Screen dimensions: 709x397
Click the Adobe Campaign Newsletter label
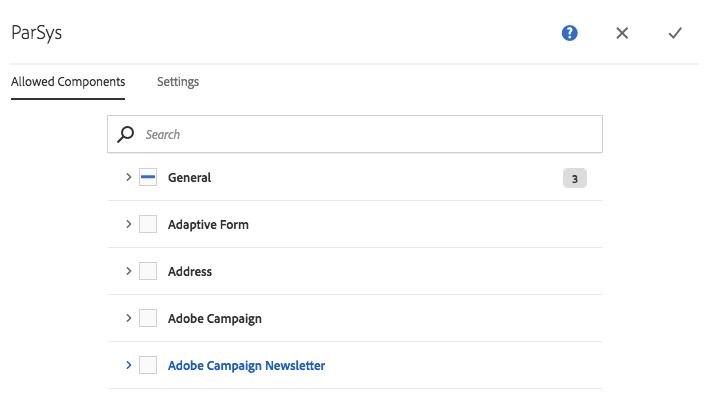tap(246, 365)
